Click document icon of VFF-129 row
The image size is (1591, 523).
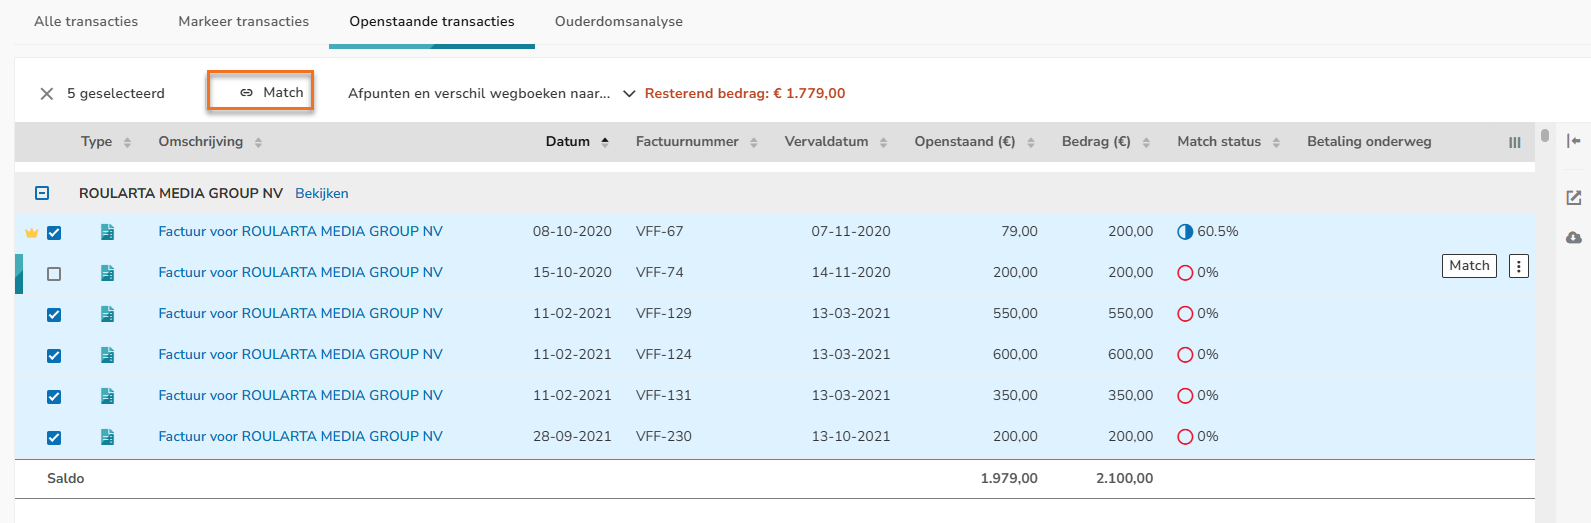(107, 314)
